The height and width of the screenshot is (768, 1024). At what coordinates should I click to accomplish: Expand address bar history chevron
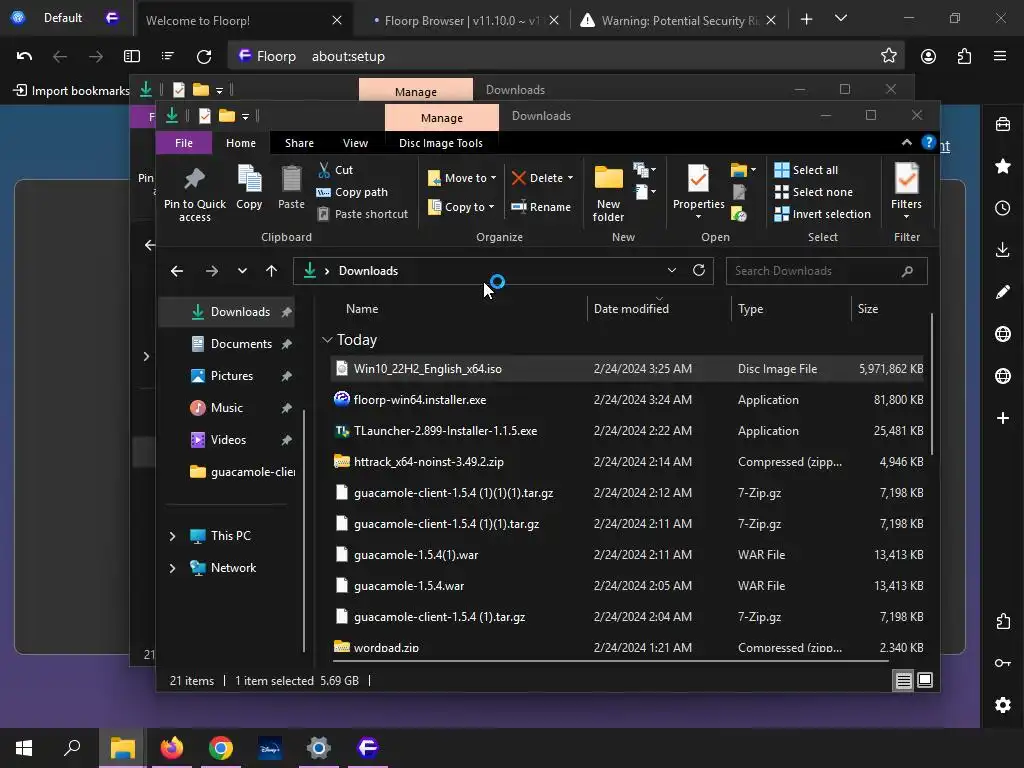coord(671,270)
